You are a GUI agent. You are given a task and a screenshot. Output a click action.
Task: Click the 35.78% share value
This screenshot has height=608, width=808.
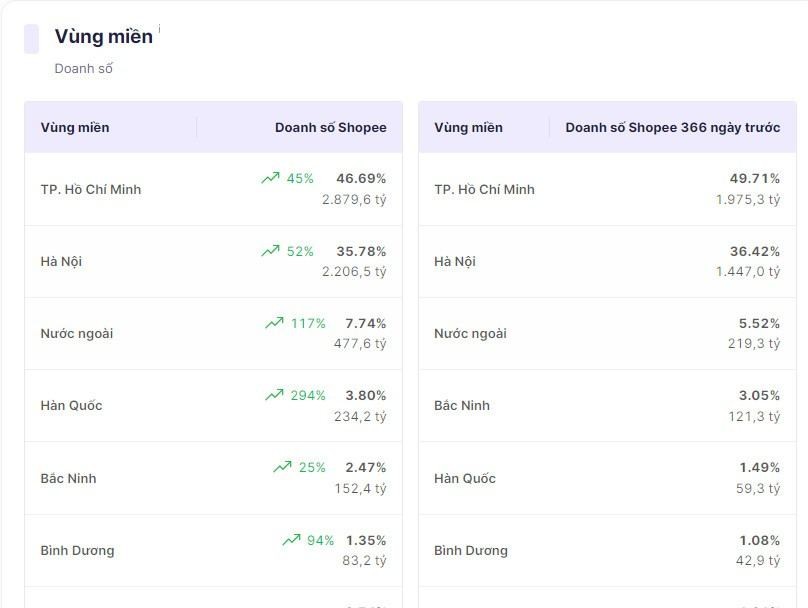(x=361, y=251)
